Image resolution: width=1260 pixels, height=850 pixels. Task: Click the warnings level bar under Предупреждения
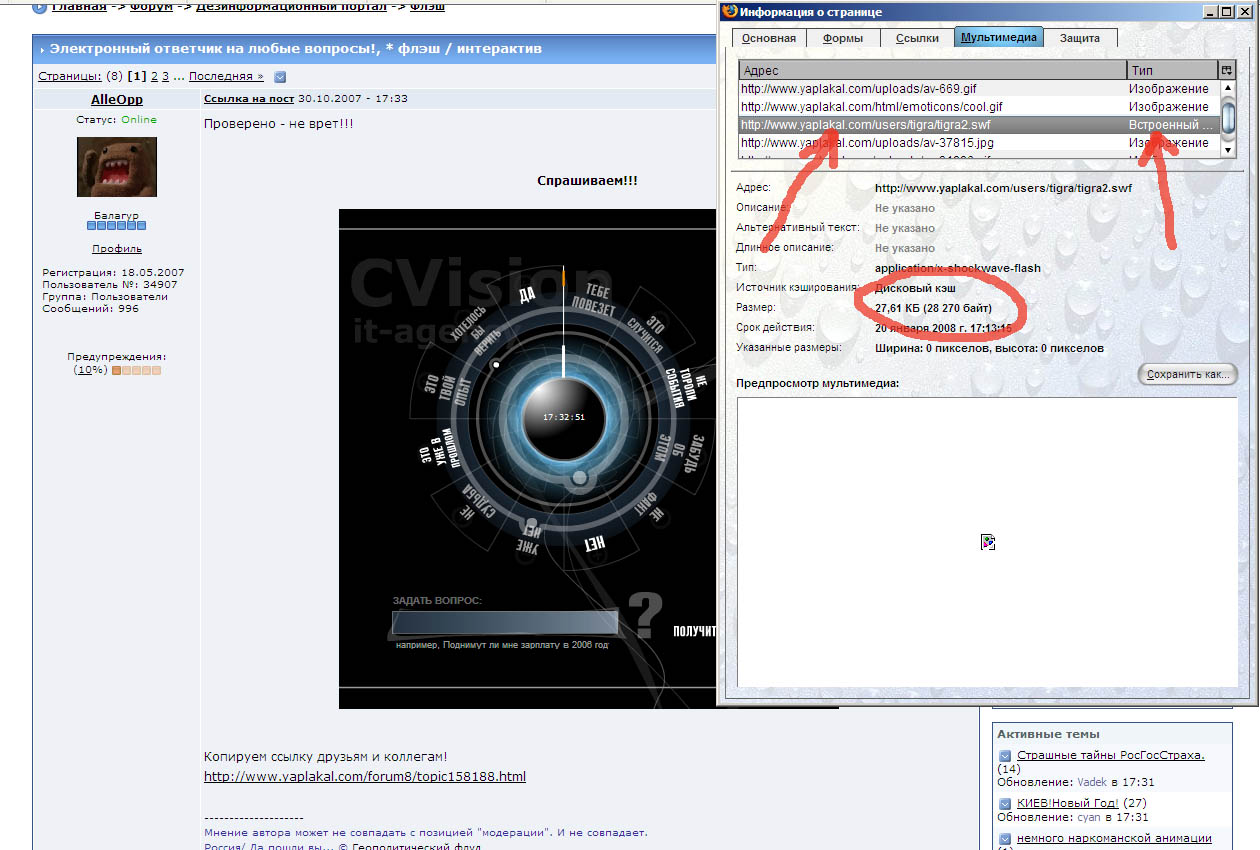click(x=136, y=370)
